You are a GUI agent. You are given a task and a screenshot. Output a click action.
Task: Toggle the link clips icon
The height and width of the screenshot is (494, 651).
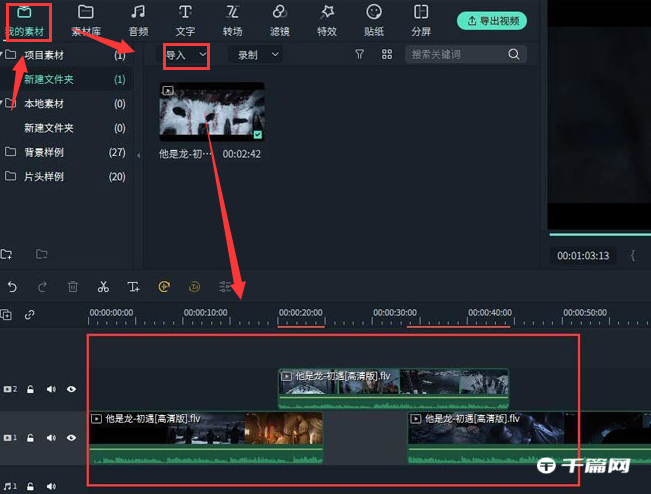[x=29, y=315]
